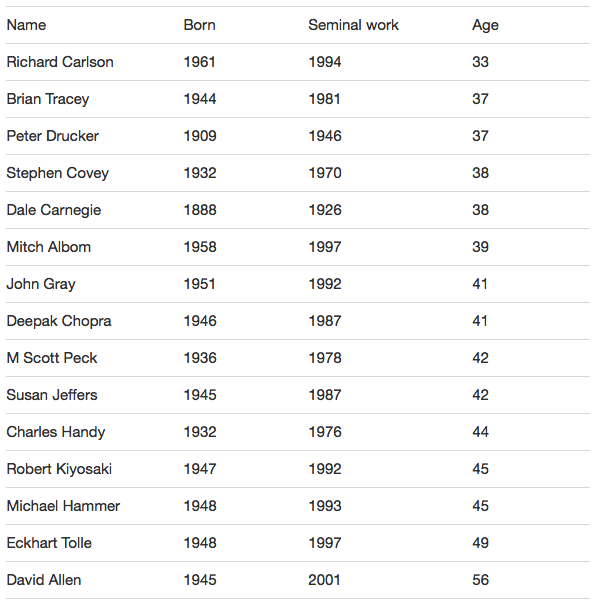Click David Allen's seminal work year 2001
The image size is (595, 603).
324,580
